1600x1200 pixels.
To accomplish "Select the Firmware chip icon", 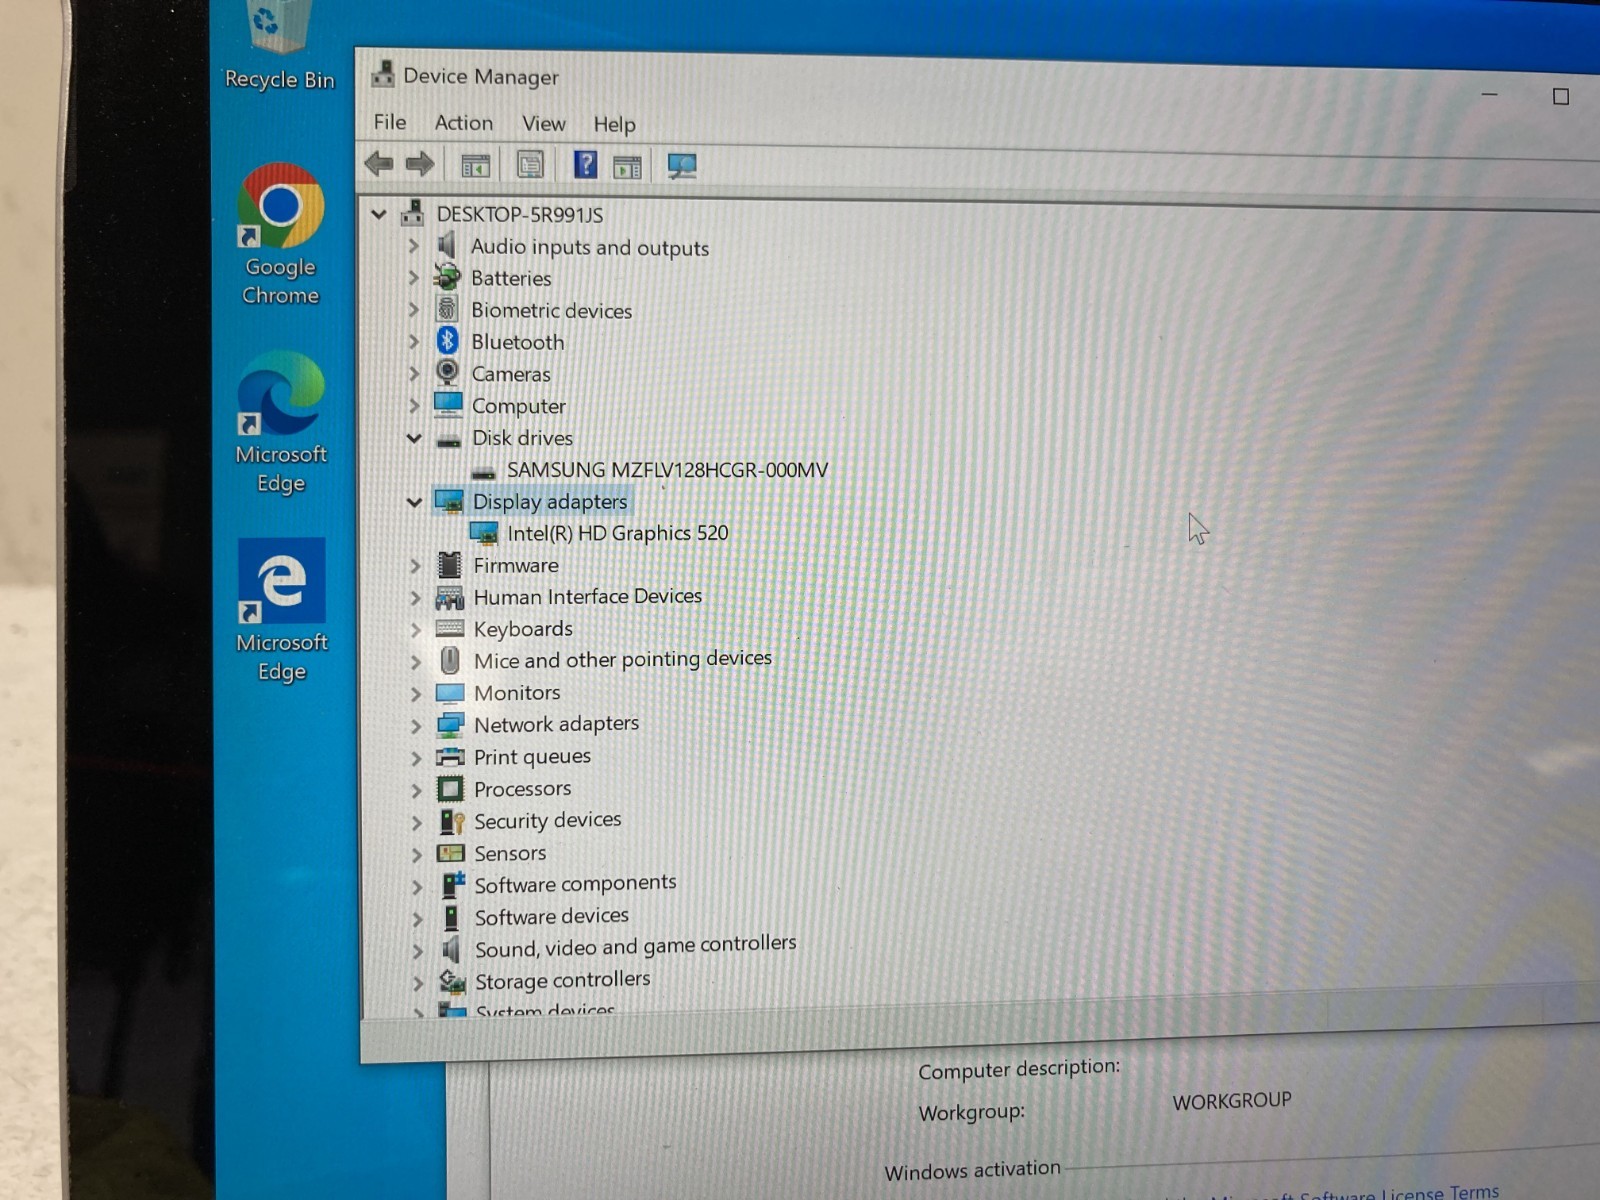I will (x=450, y=565).
